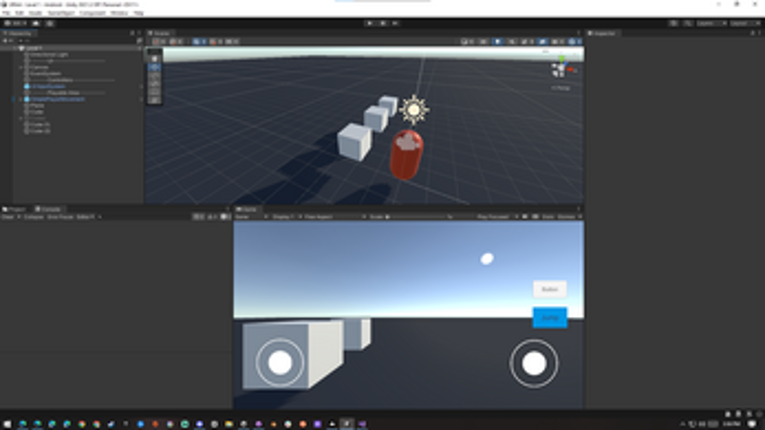
Task: Lock the Hierarchy panel
Action: pos(132,33)
